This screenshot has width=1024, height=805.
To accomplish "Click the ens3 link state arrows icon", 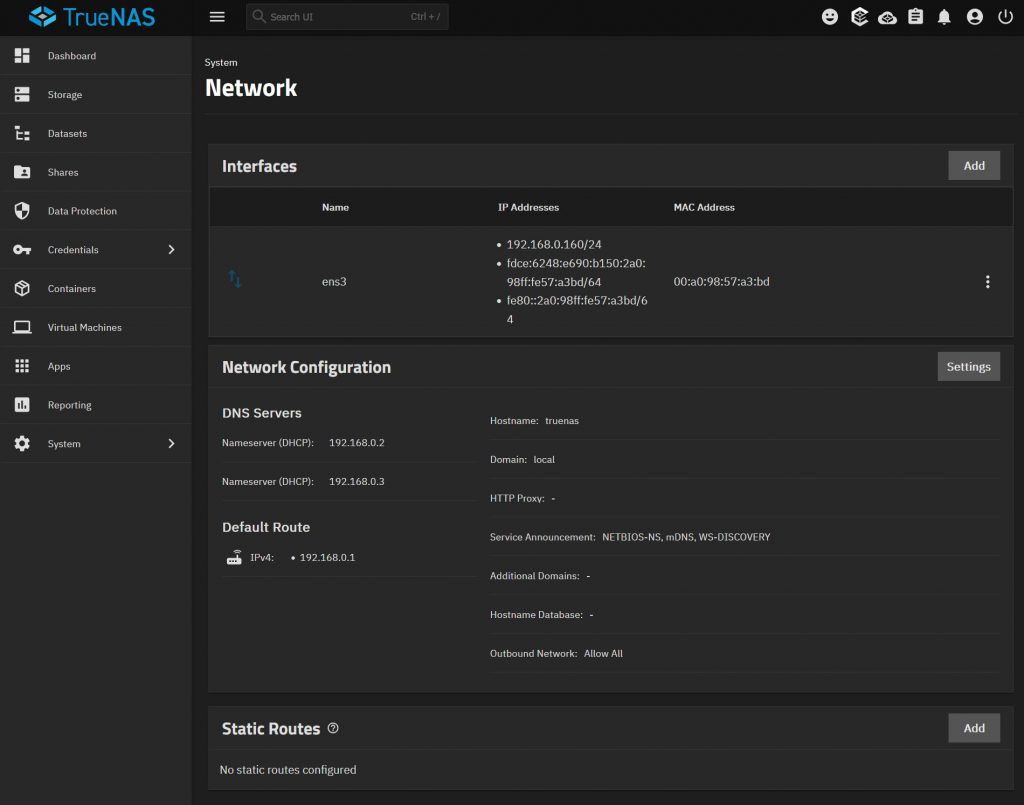I will tap(234, 279).
